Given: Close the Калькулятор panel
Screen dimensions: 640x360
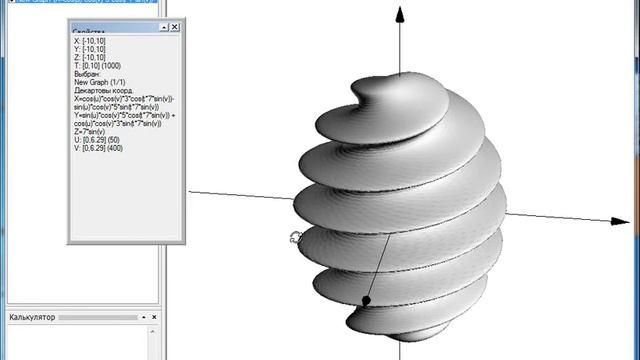Looking at the screenshot, I should (154, 317).
